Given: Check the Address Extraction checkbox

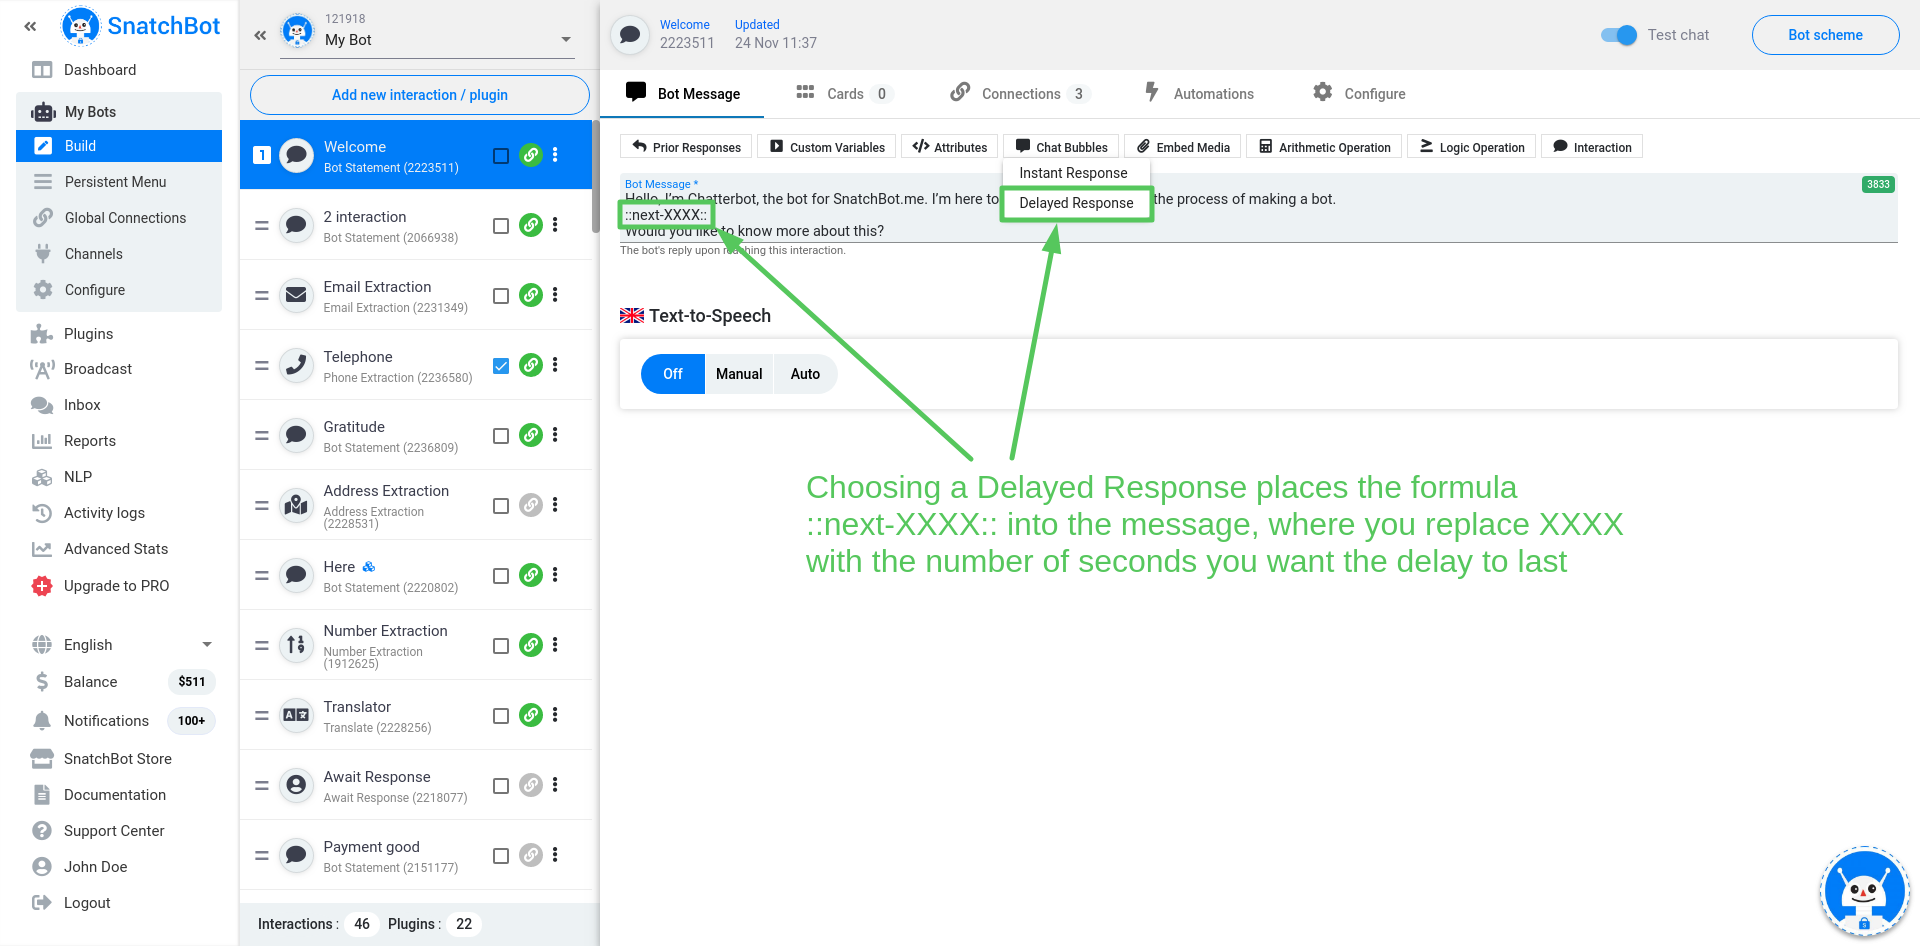Looking at the screenshot, I should point(501,506).
